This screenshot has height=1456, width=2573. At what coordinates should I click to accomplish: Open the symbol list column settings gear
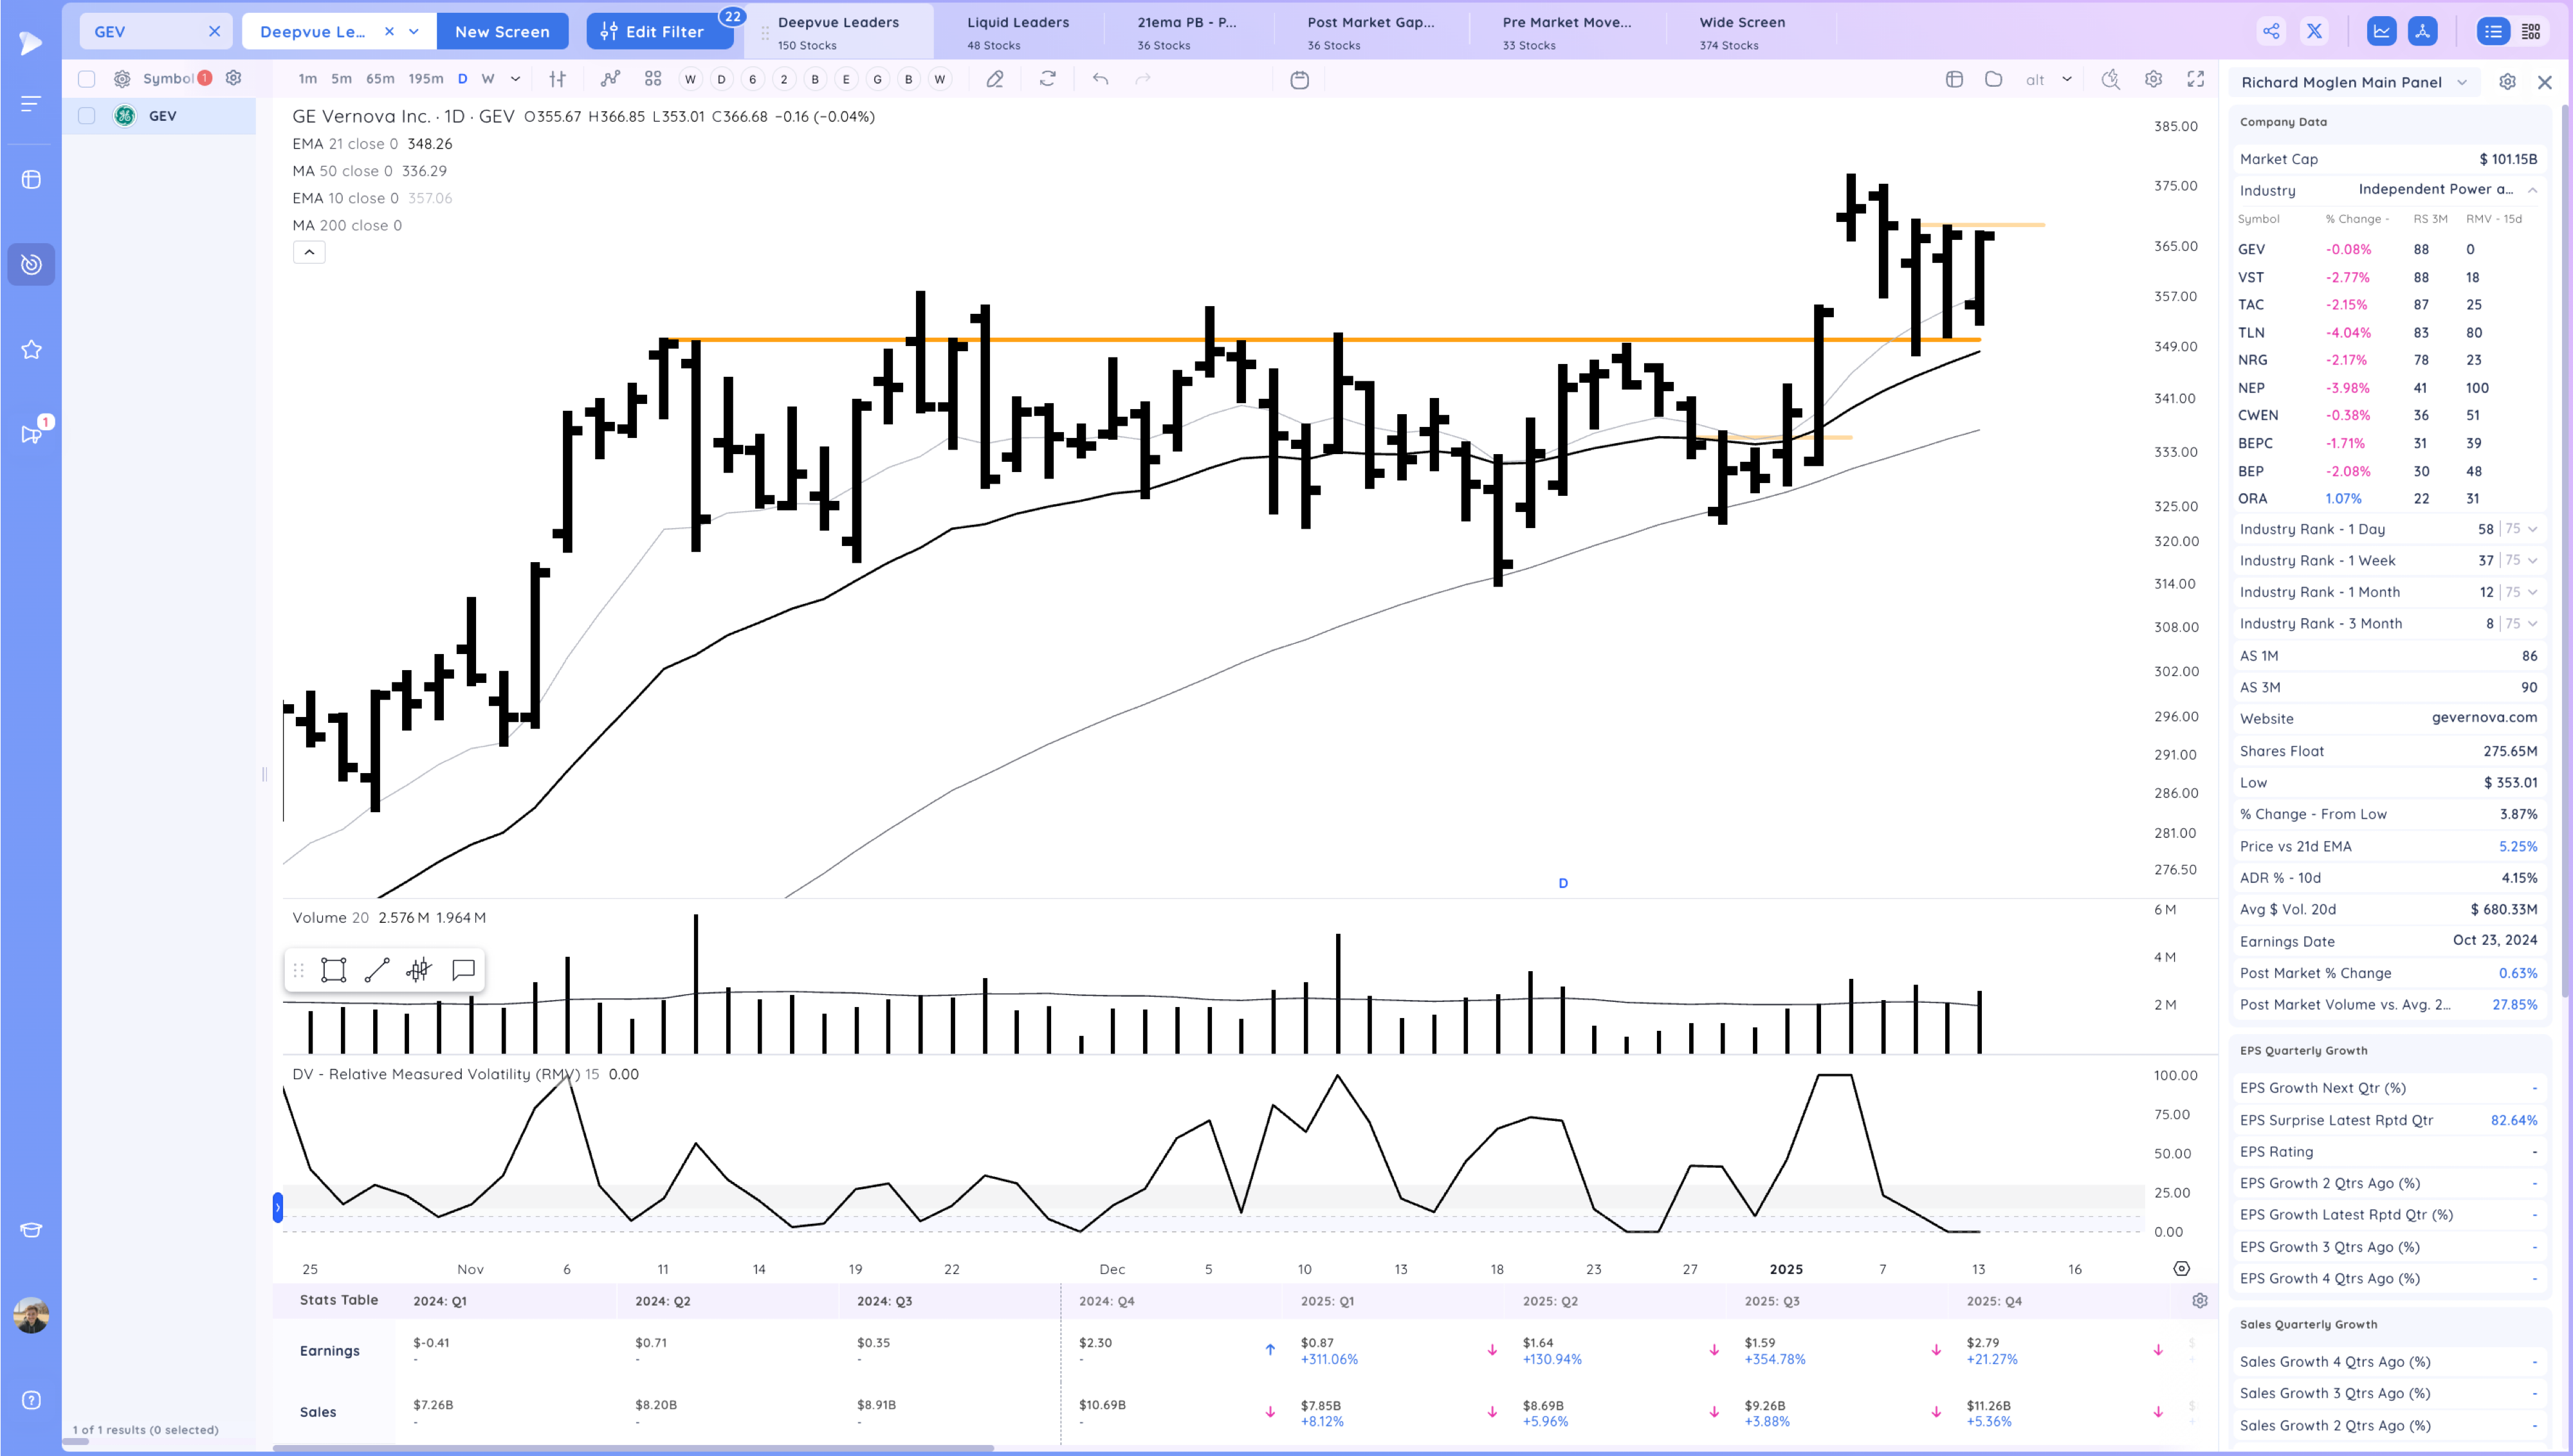pos(233,78)
